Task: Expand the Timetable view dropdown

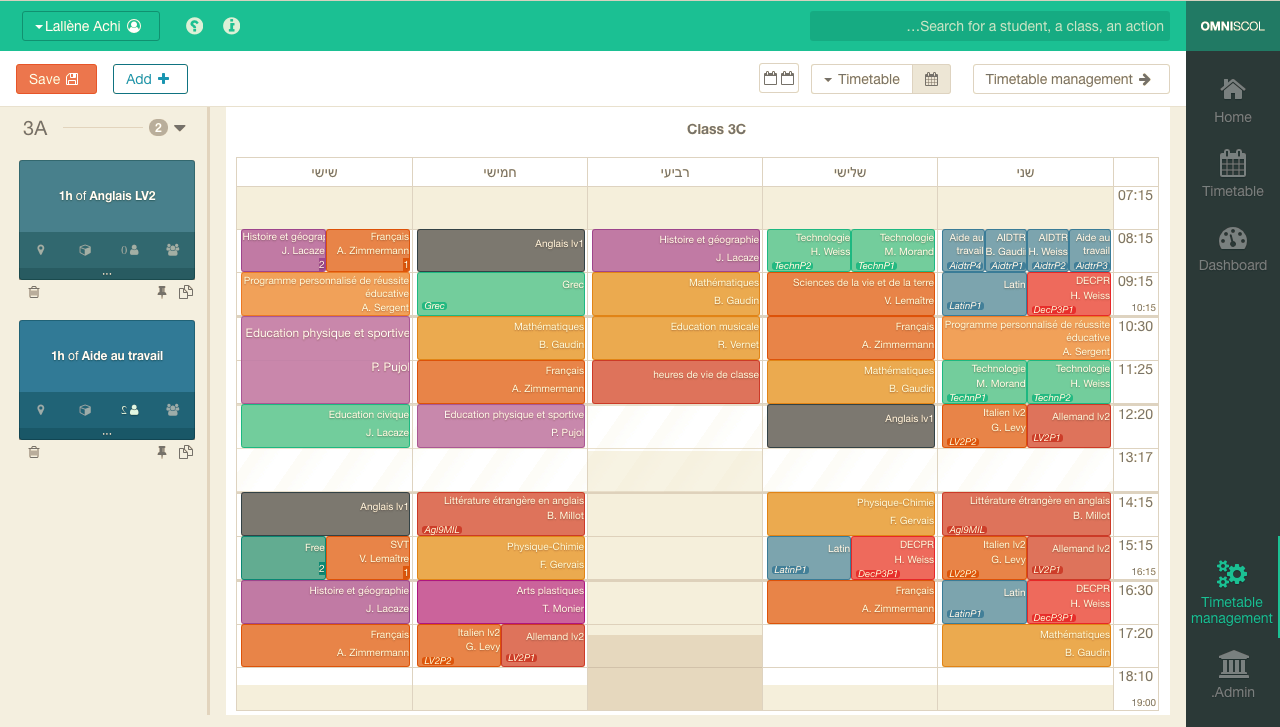Action: click(861, 79)
